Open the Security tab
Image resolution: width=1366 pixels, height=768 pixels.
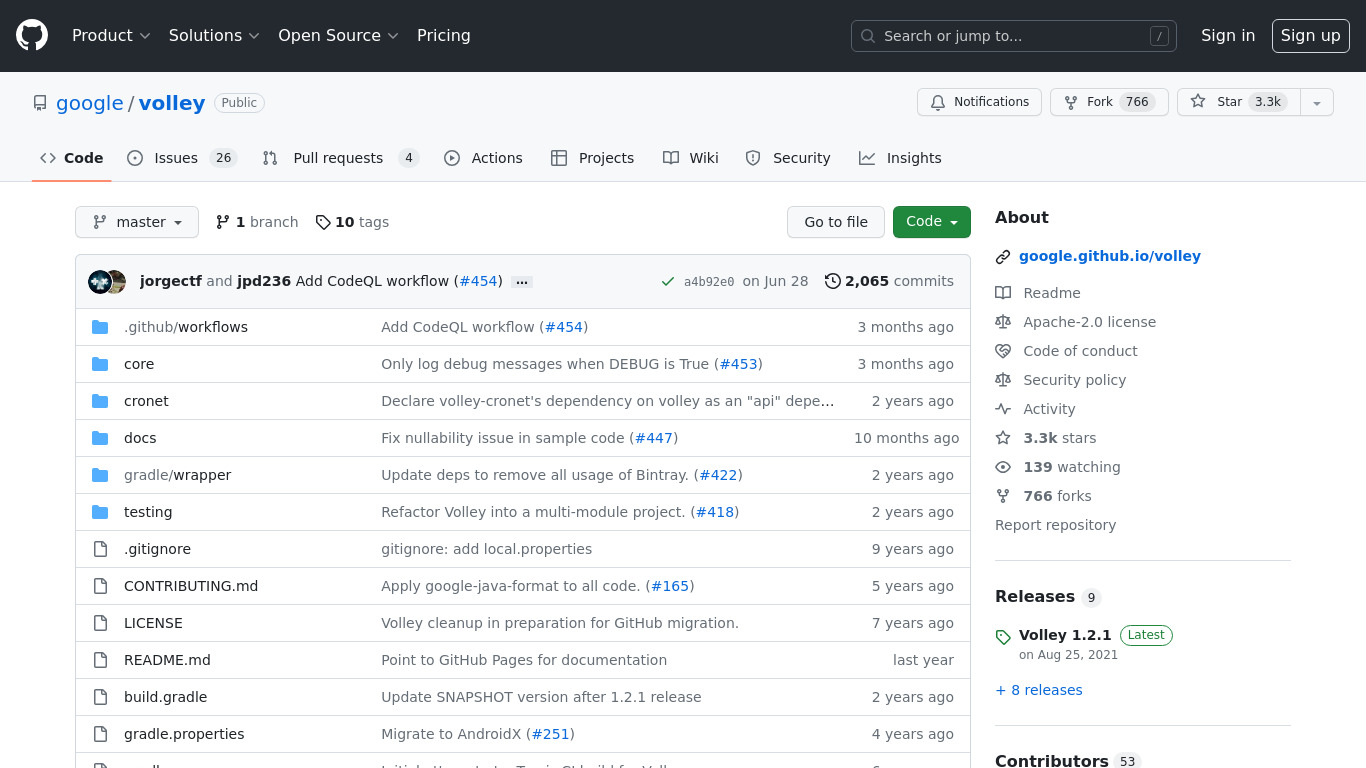pos(788,158)
